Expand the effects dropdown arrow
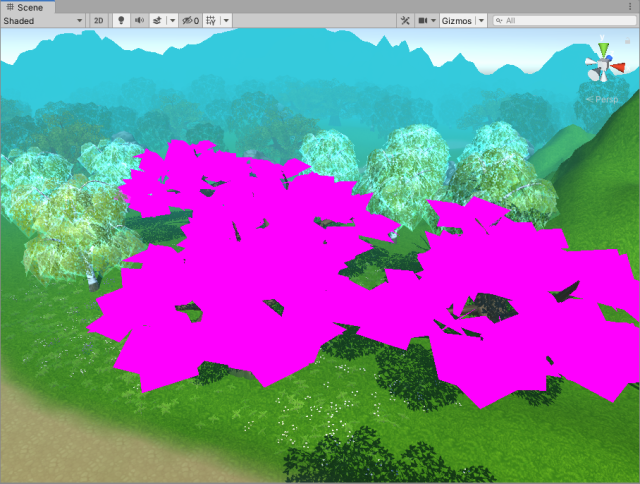 coord(172,20)
